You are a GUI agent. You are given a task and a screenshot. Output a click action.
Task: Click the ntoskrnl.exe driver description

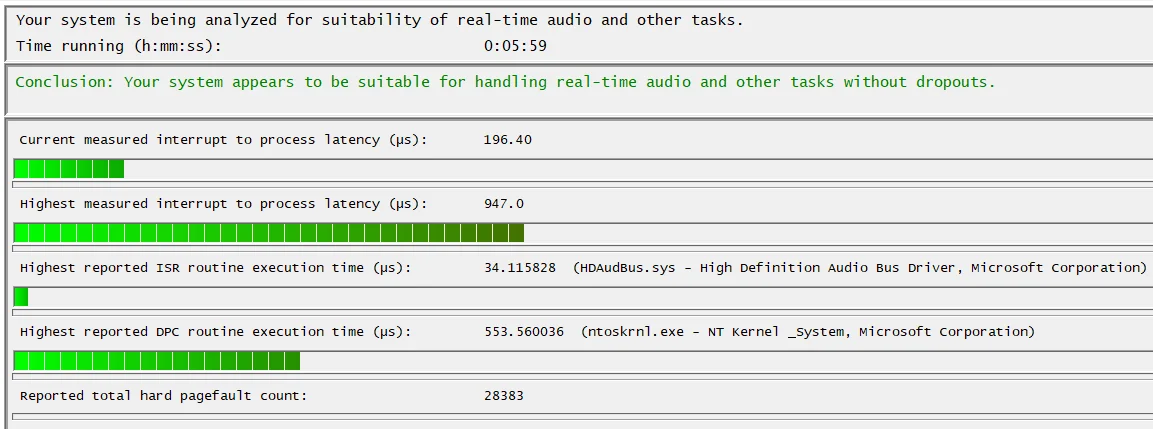point(807,331)
